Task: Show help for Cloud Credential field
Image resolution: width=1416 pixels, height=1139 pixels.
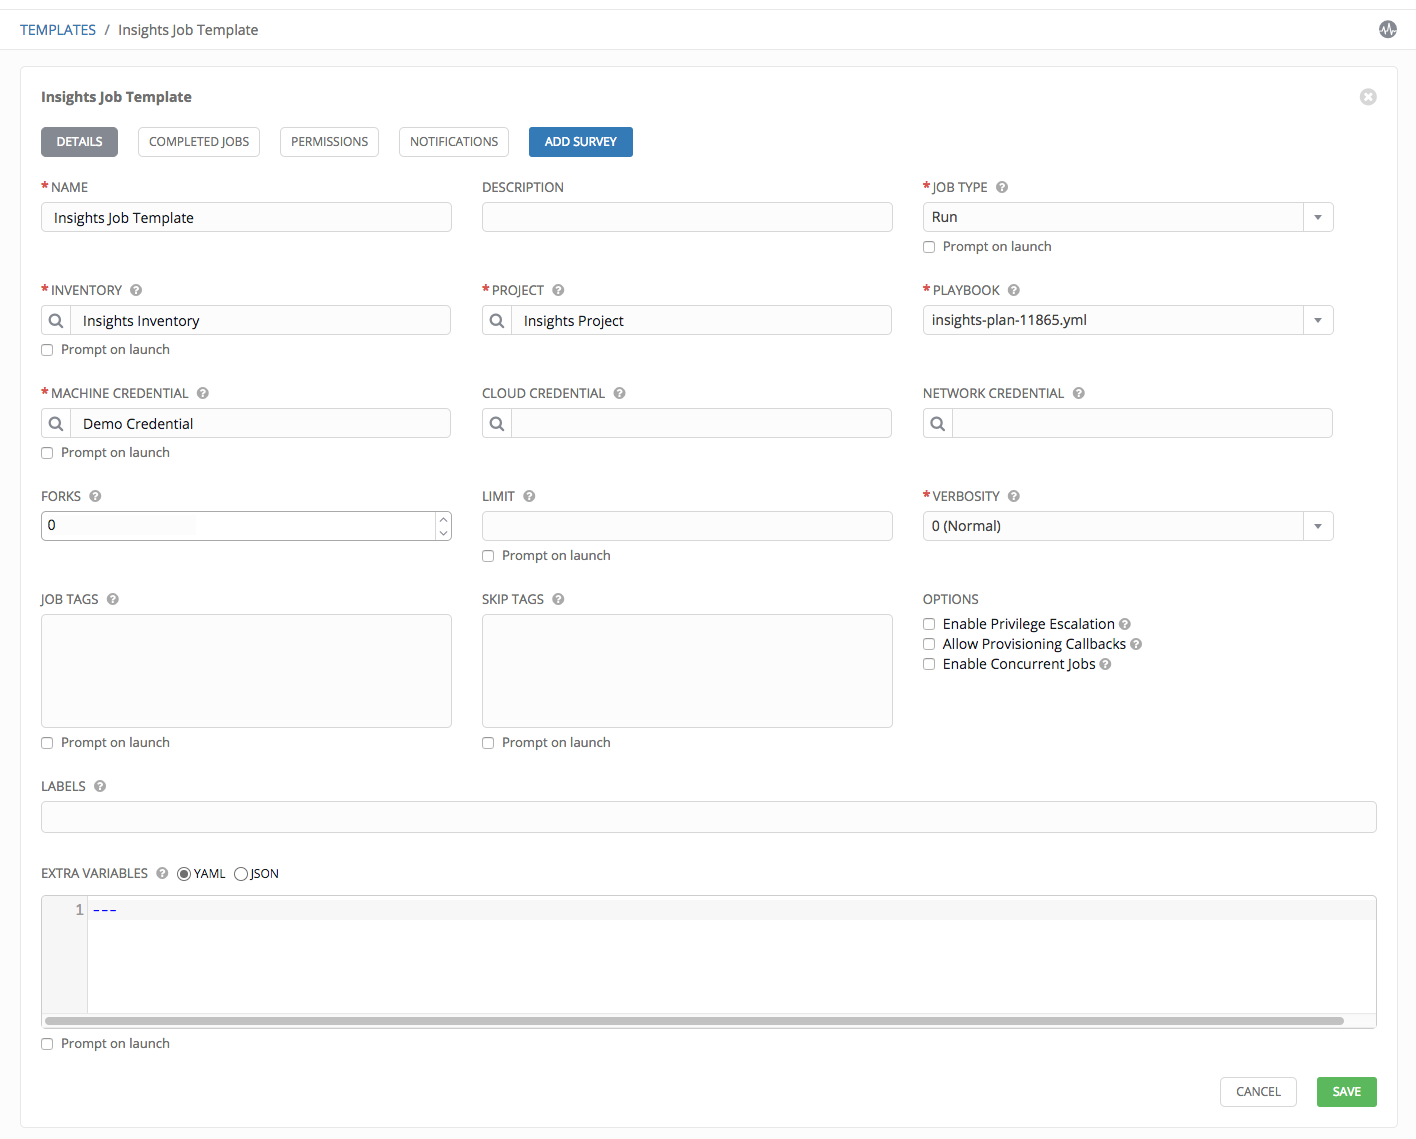Action: click(619, 393)
